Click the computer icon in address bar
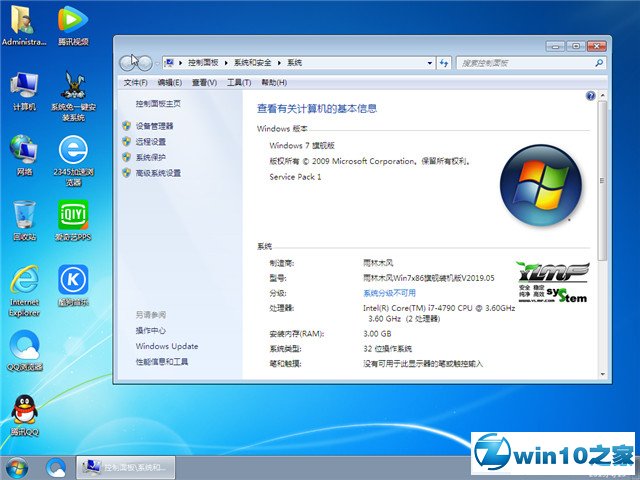 [169, 63]
